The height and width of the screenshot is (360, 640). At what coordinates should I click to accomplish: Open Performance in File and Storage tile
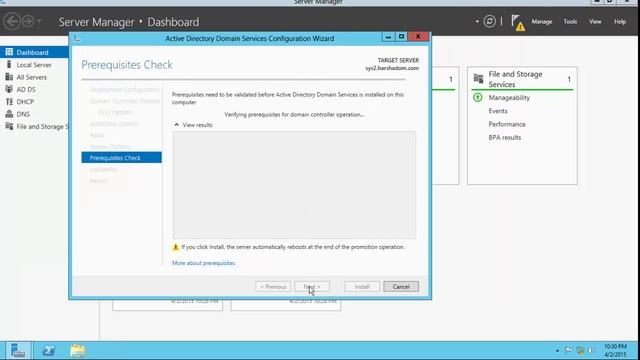507,124
